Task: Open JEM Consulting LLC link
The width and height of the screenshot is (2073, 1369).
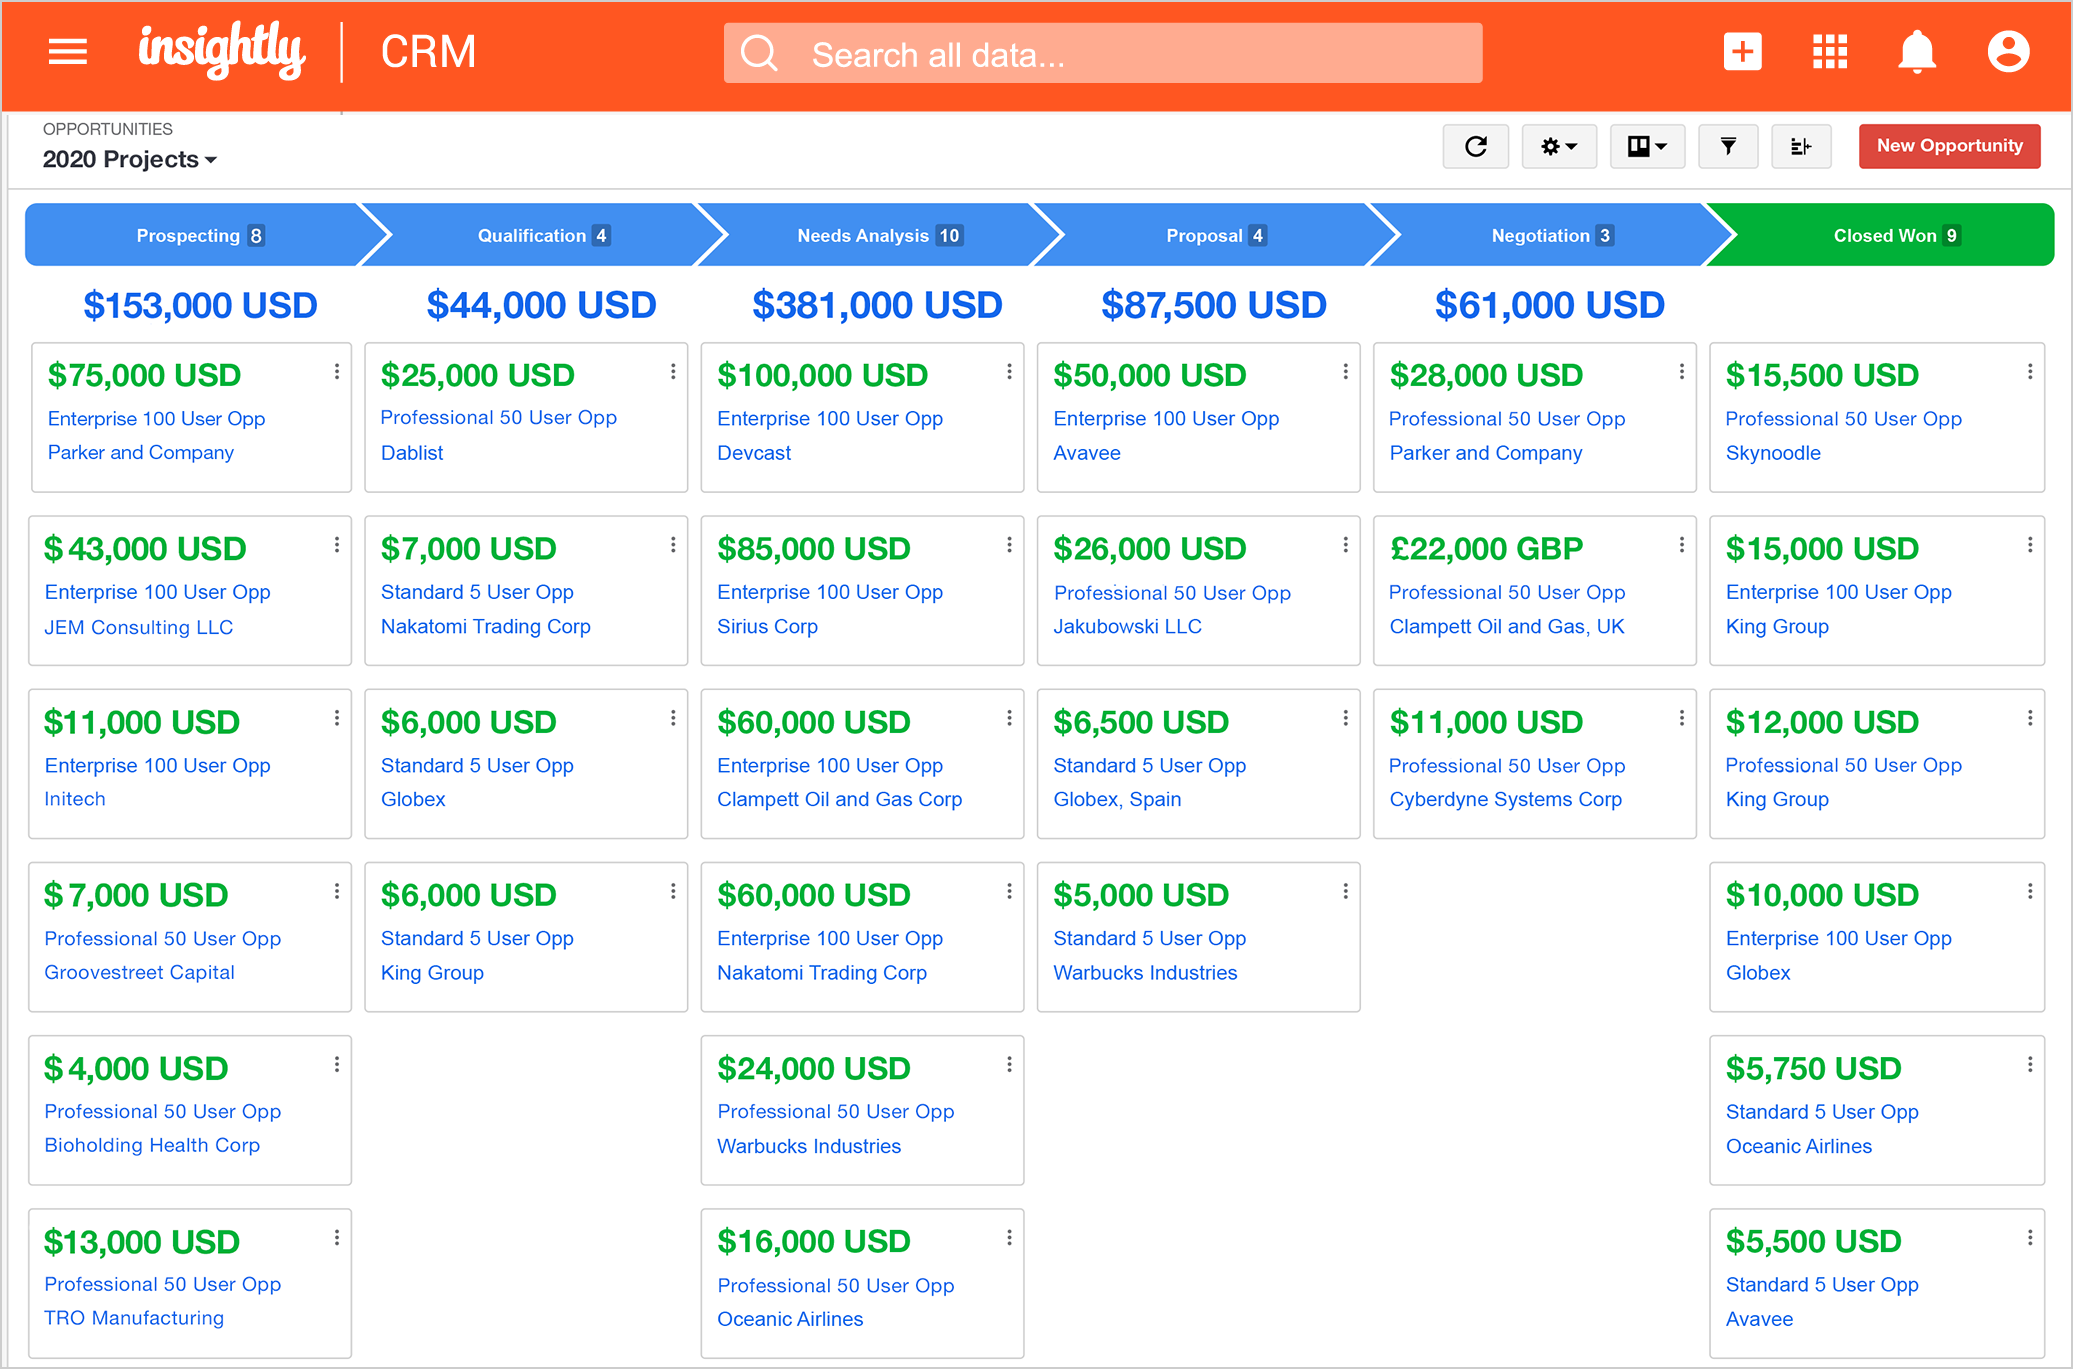Action: coord(139,627)
